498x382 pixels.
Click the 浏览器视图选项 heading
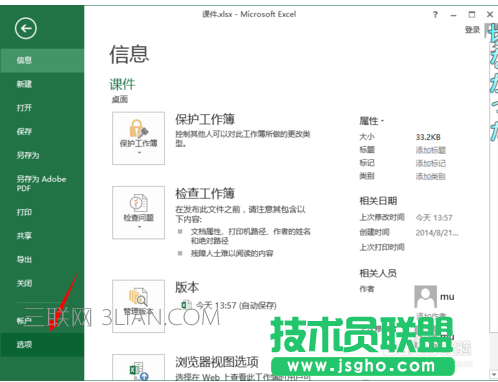click(x=217, y=362)
